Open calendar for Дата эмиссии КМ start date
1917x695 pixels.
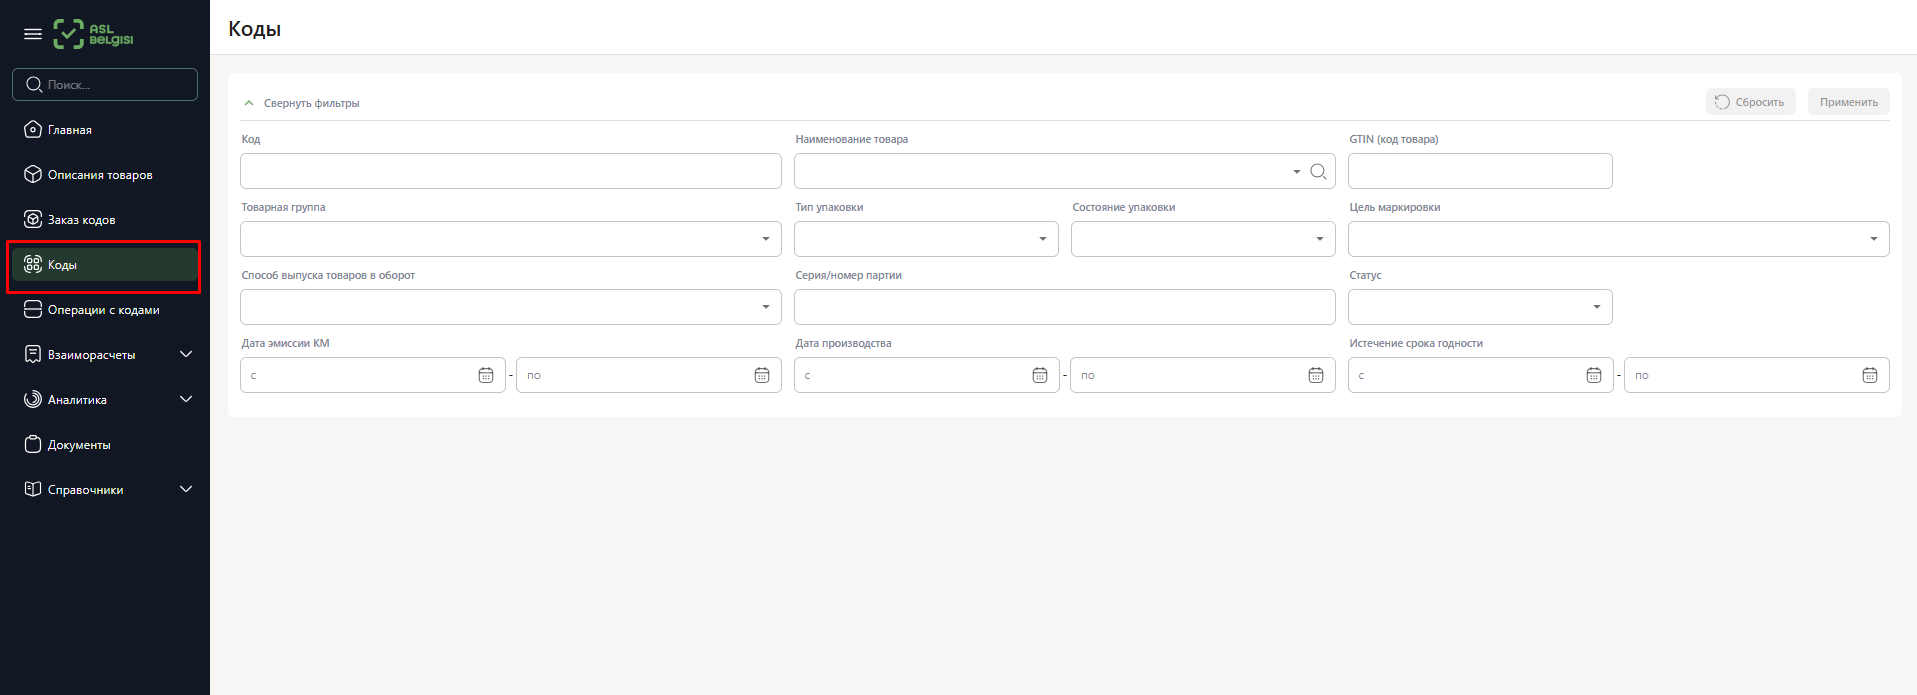486,375
